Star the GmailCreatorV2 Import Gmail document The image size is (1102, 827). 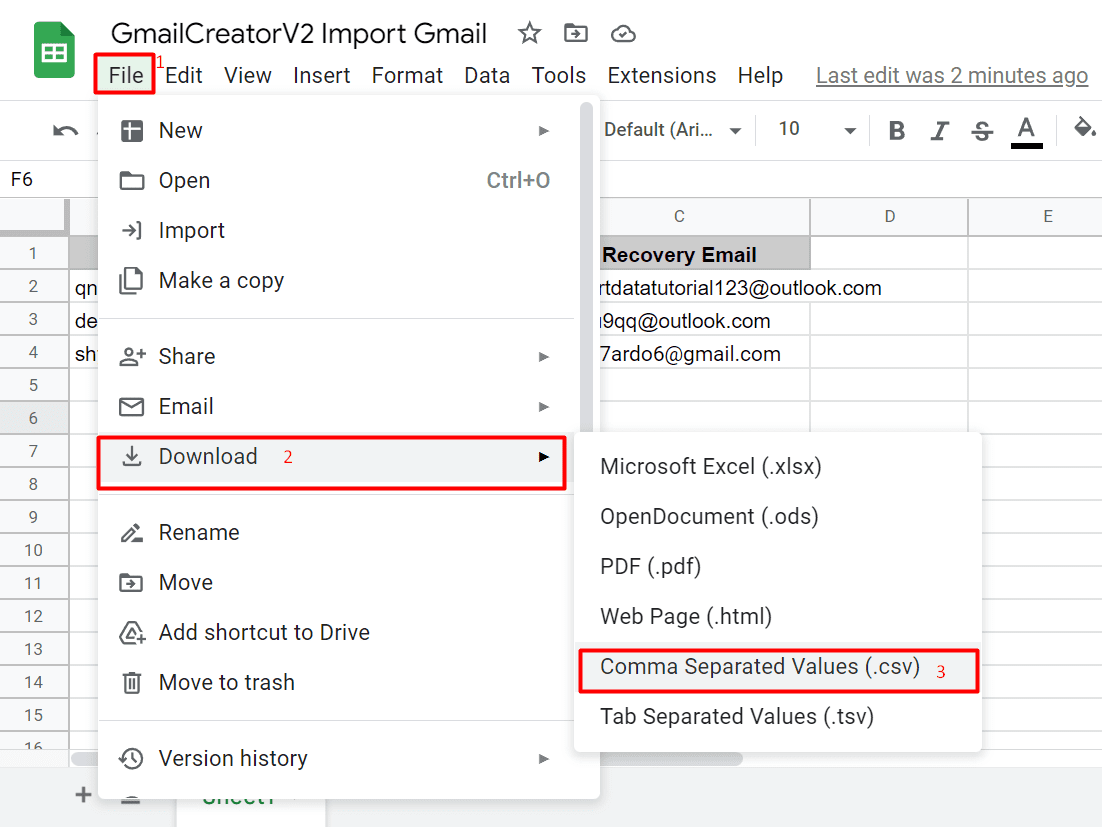[529, 33]
